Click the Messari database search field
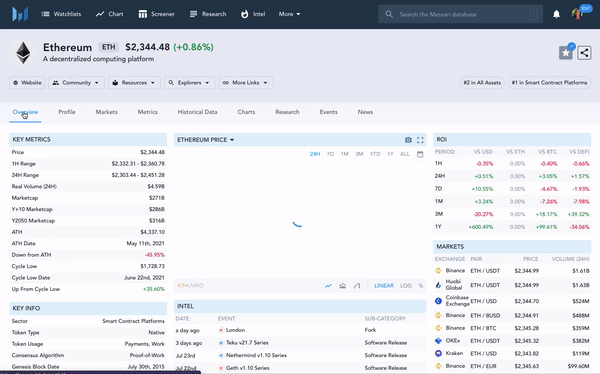The width and height of the screenshot is (600, 374). click(x=460, y=14)
